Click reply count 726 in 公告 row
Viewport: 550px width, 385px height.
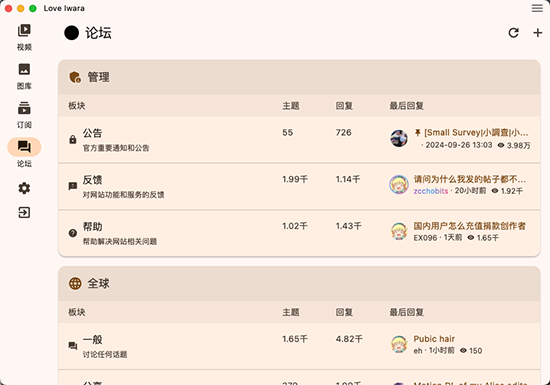[343, 133]
